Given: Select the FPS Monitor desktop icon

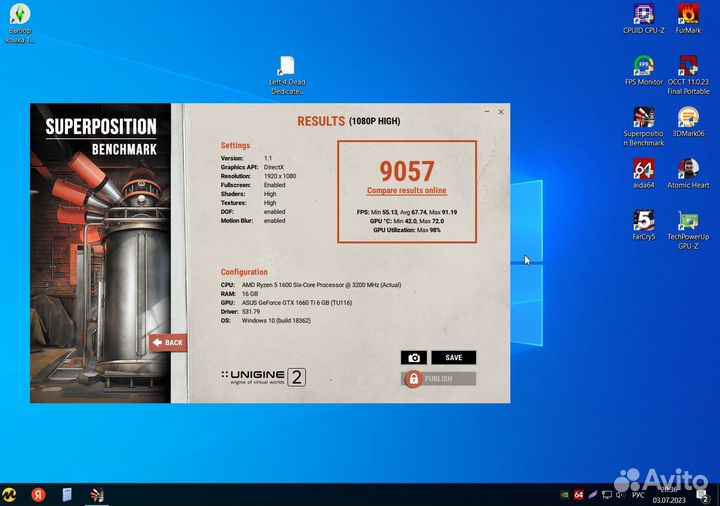Looking at the screenshot, I should pos(644,70).
